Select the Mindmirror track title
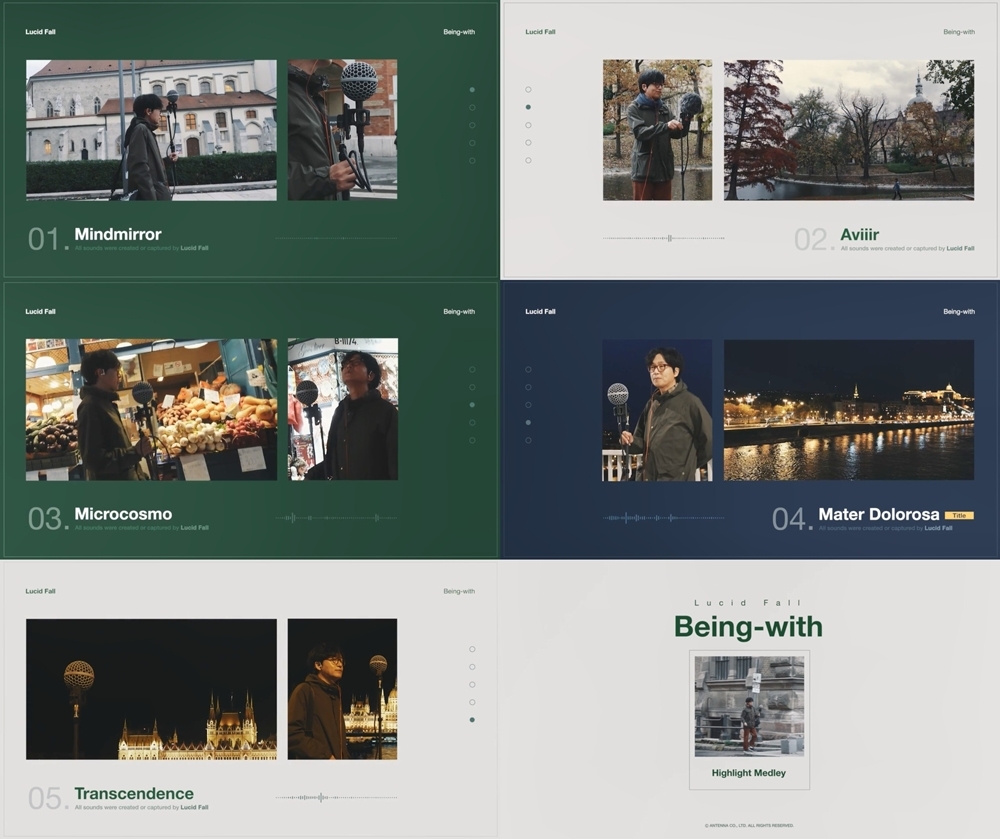 [117, 235]
